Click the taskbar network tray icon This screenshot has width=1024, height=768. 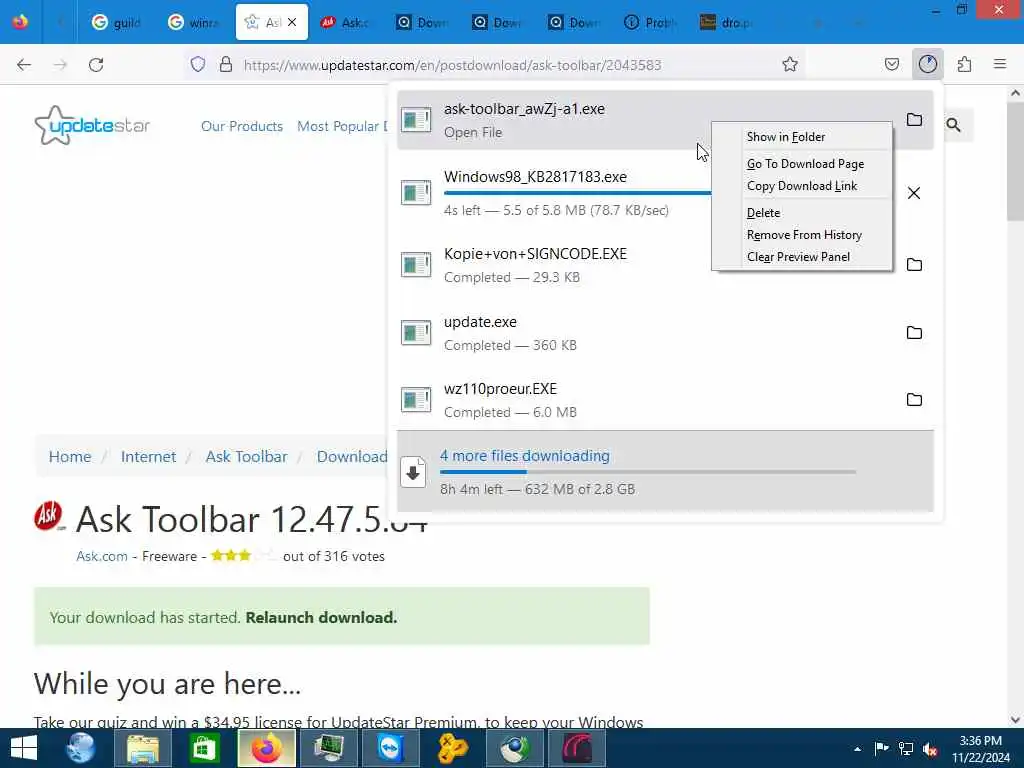click(x=906, y=749)
